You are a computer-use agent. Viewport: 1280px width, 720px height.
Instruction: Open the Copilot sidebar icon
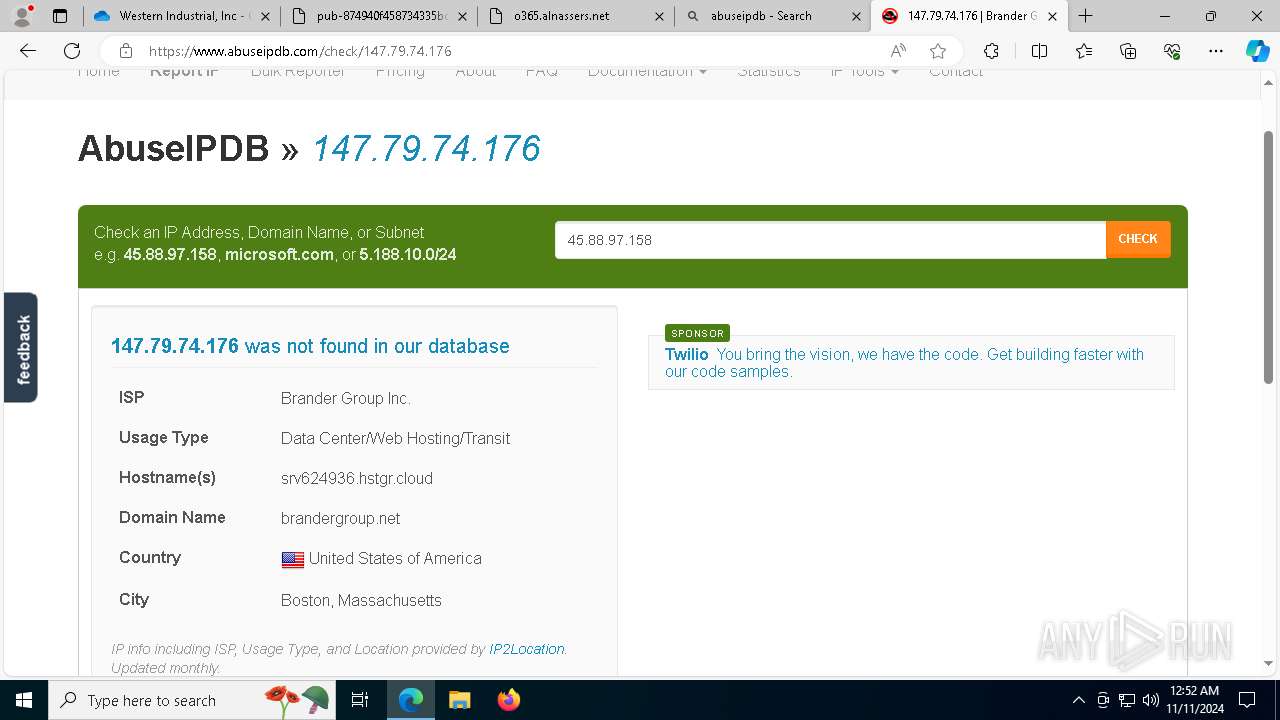click(x=1257, y=51)
